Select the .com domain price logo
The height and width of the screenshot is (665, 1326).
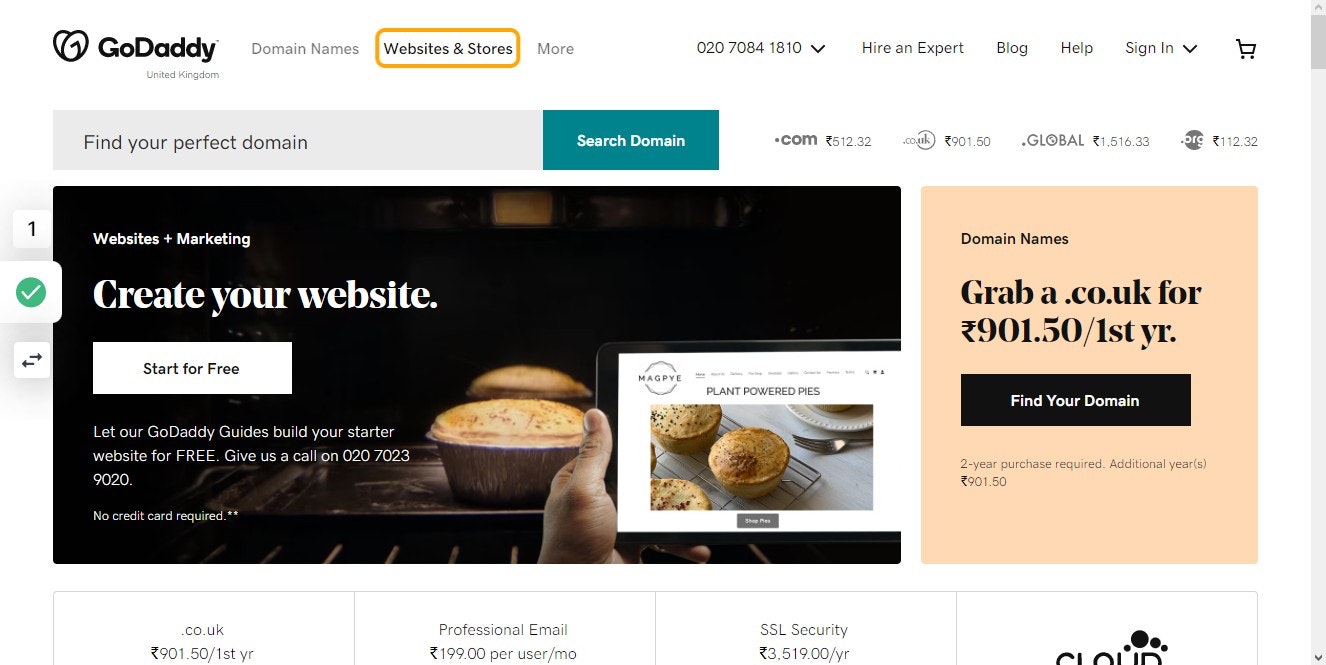point(796,140)
